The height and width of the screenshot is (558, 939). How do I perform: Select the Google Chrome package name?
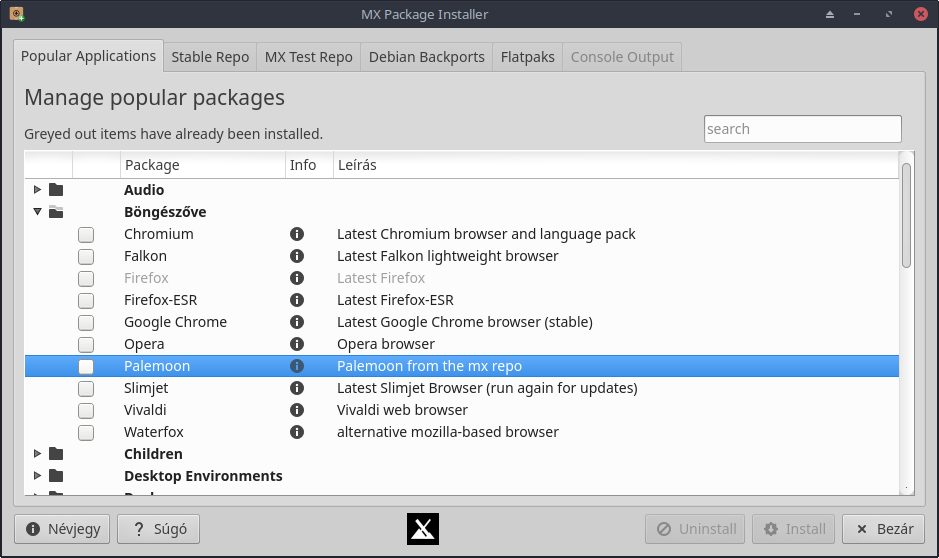coord(175,323)
